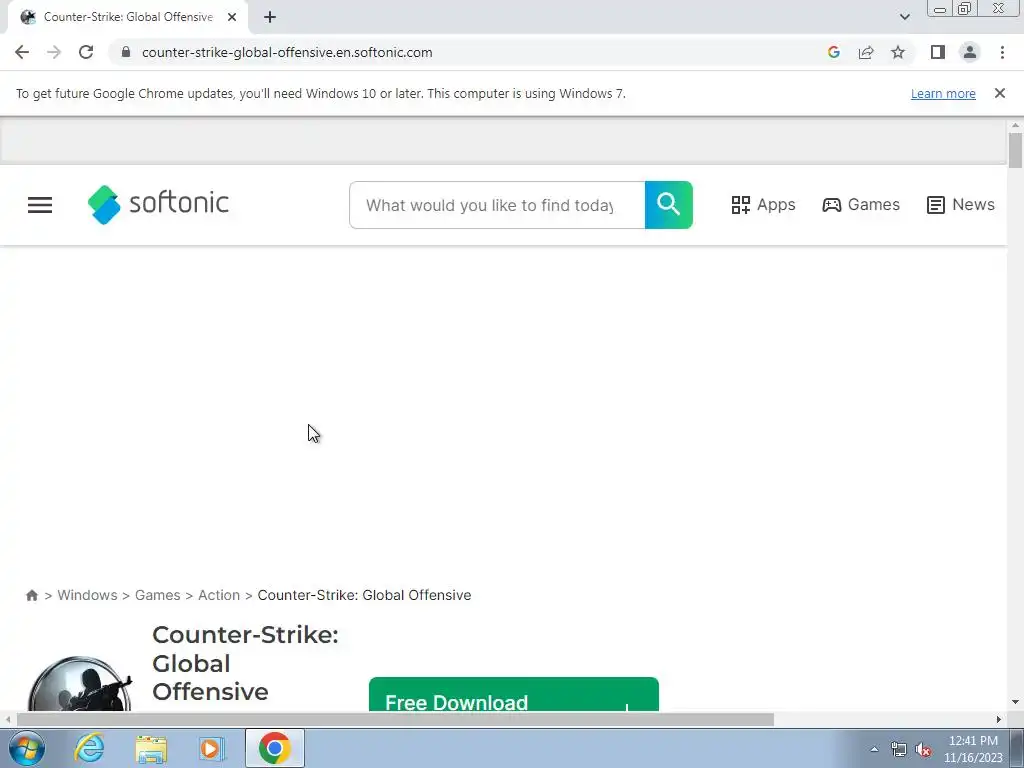This screenshot has width=1024, height=768.
Task: Click the Softonic logo
Action: pyautogui.click(x=158, y=204)
